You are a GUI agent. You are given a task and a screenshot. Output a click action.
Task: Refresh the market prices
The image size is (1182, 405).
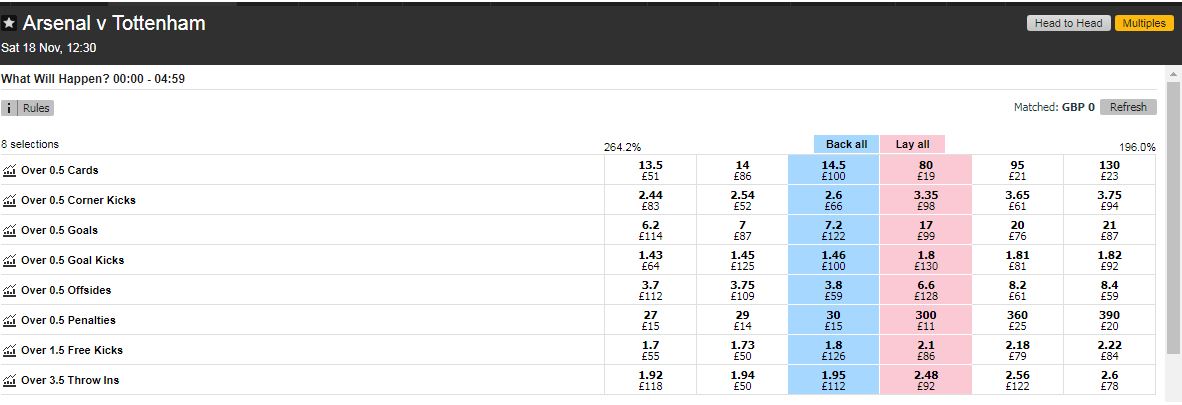[1128, 107]
